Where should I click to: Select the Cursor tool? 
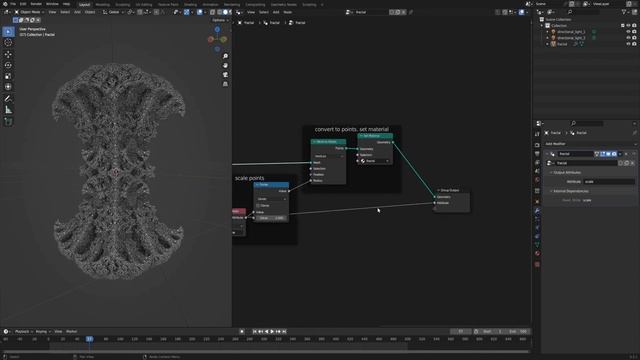[x=8, y=42]
